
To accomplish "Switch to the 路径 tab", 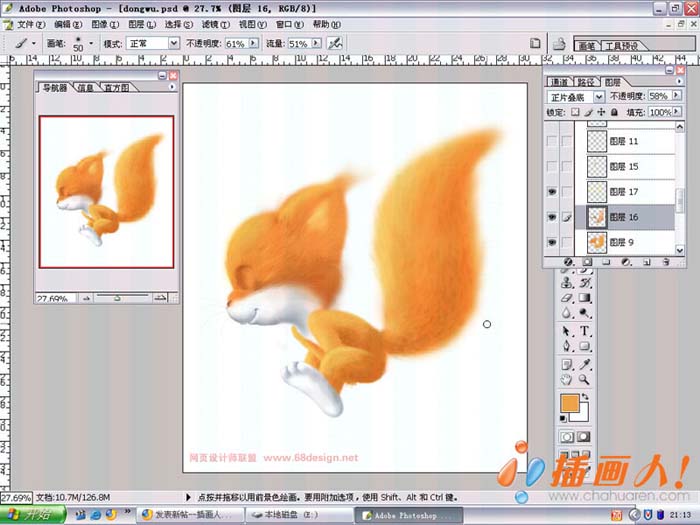I will pos(586,82).
